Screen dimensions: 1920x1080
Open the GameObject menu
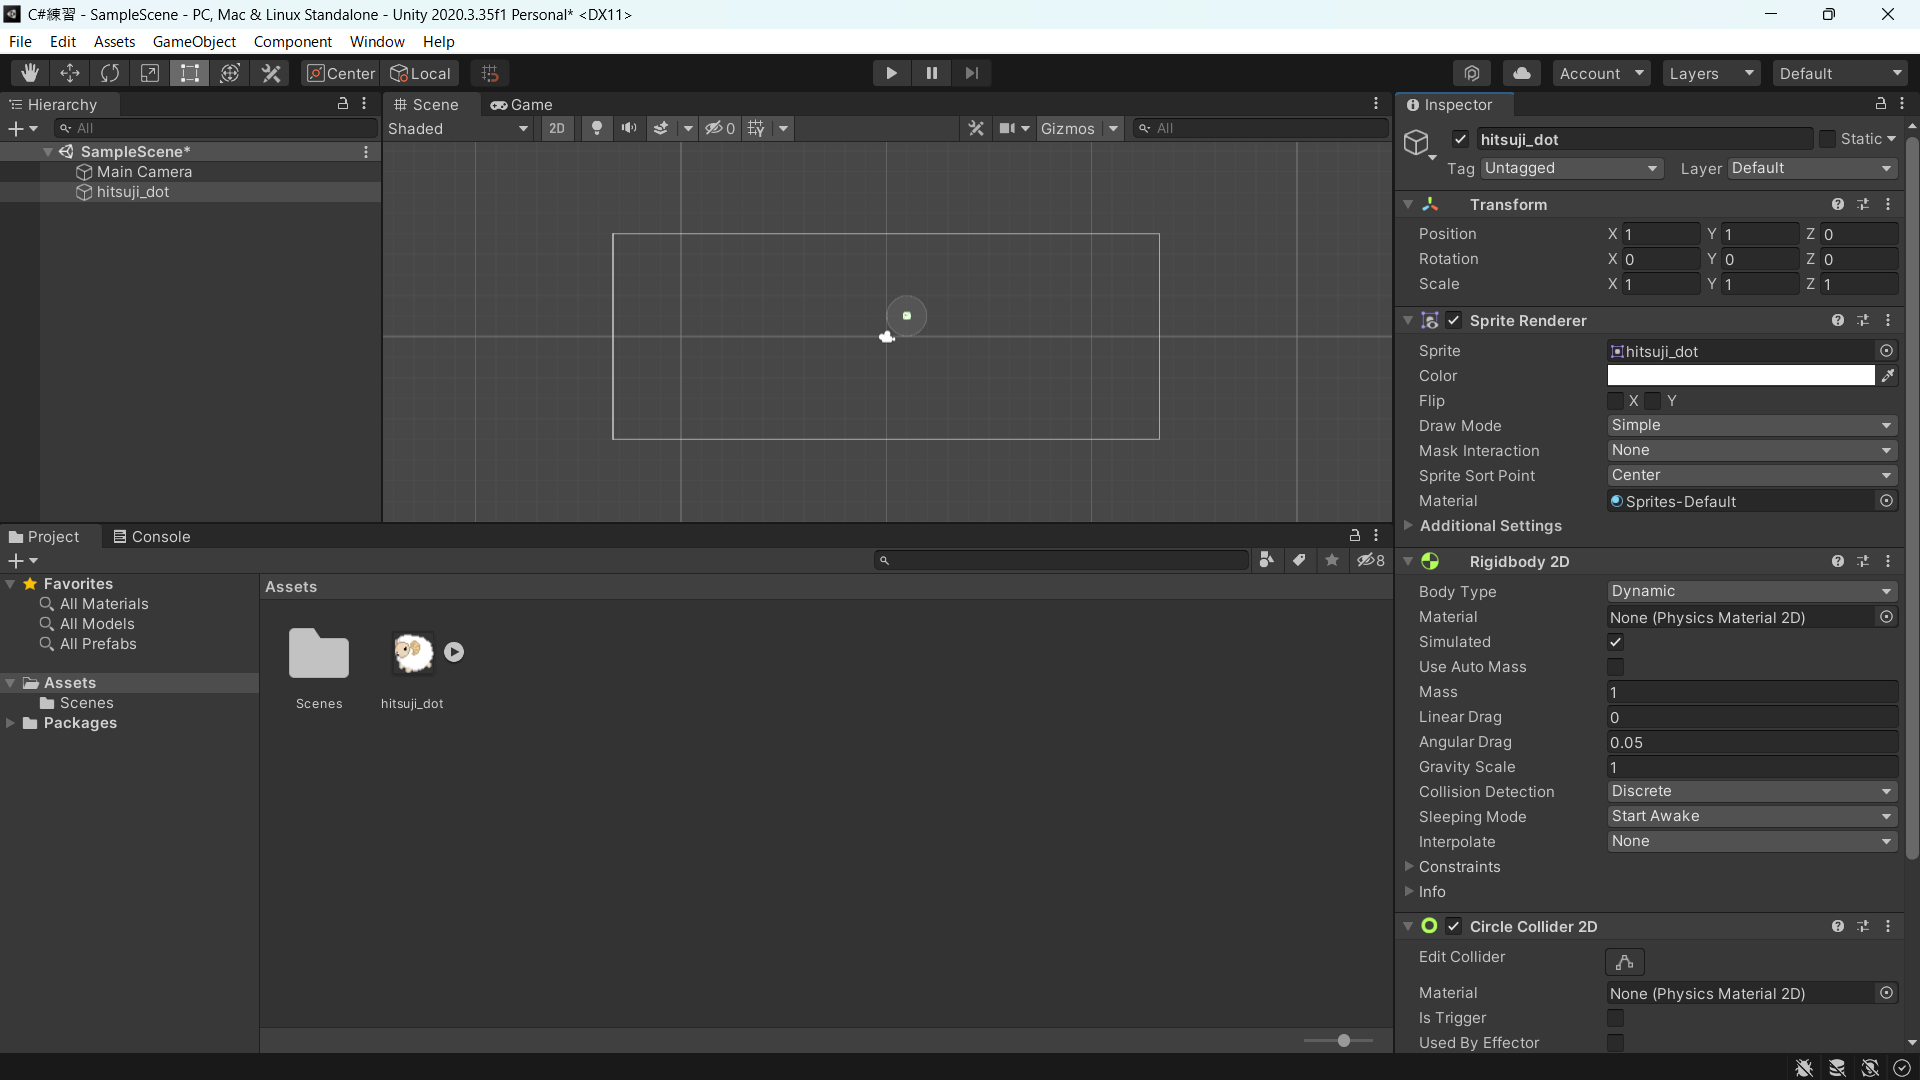(194, 42)
